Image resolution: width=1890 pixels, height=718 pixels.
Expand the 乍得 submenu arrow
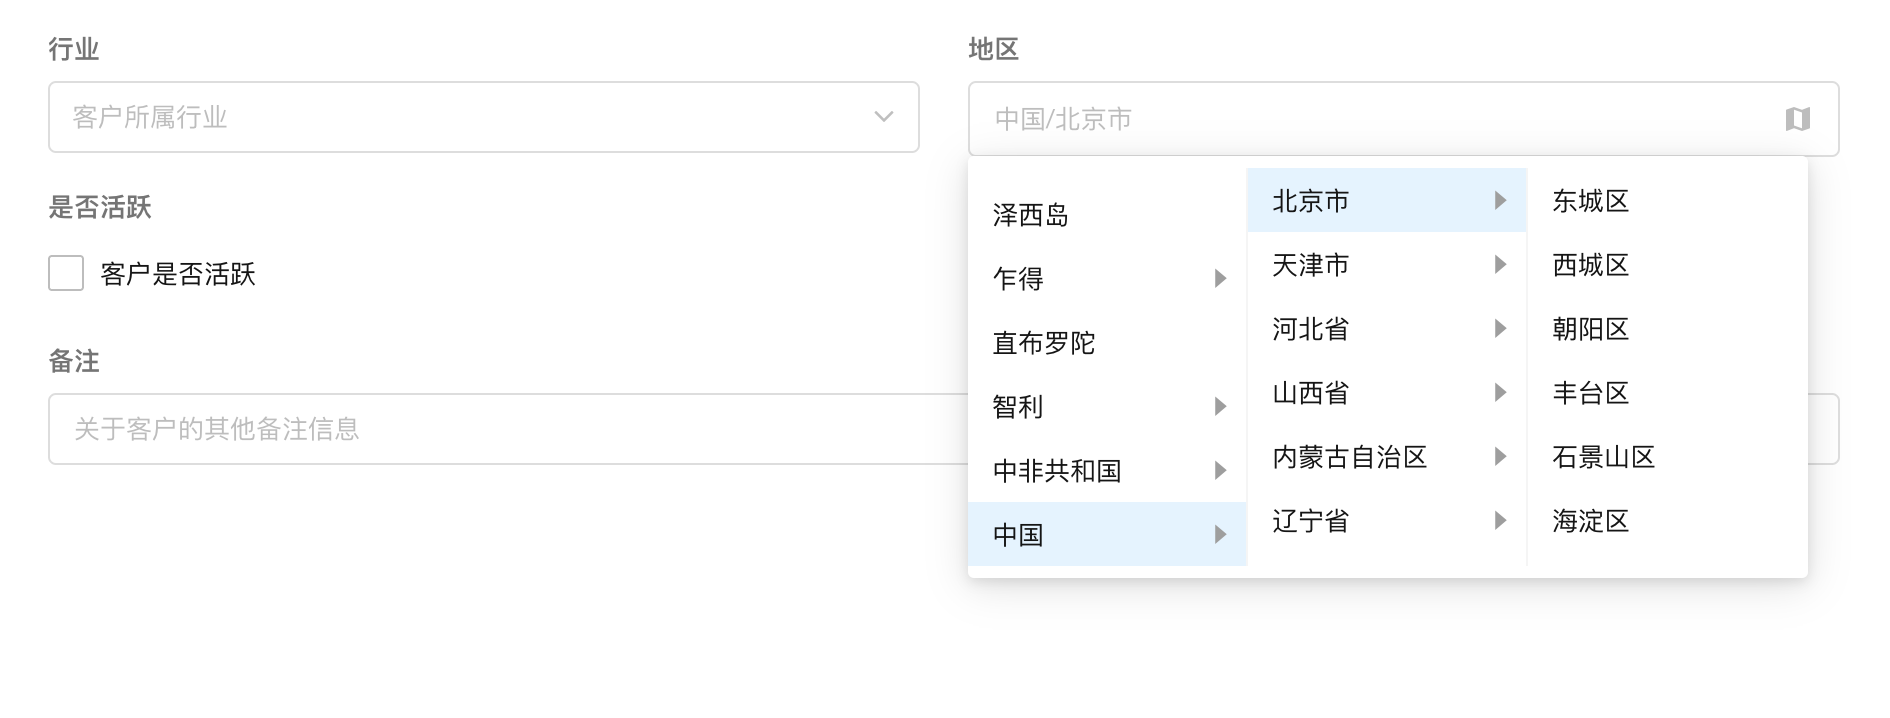1220,278
